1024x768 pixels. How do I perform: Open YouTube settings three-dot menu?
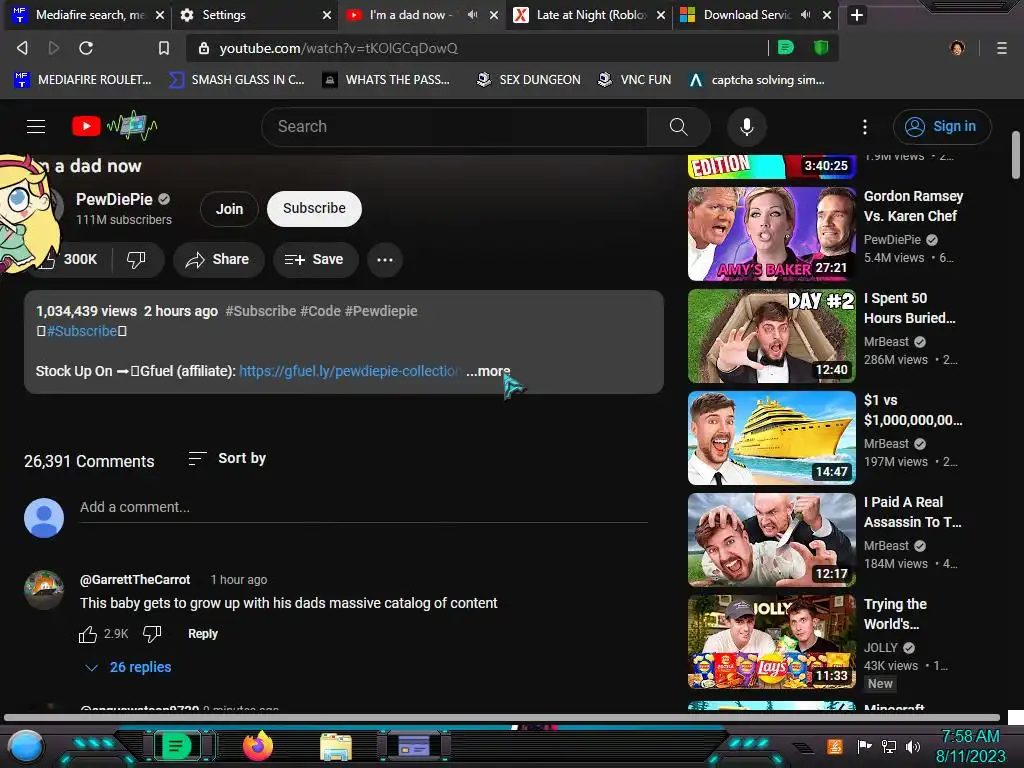(x=865, y=127)
